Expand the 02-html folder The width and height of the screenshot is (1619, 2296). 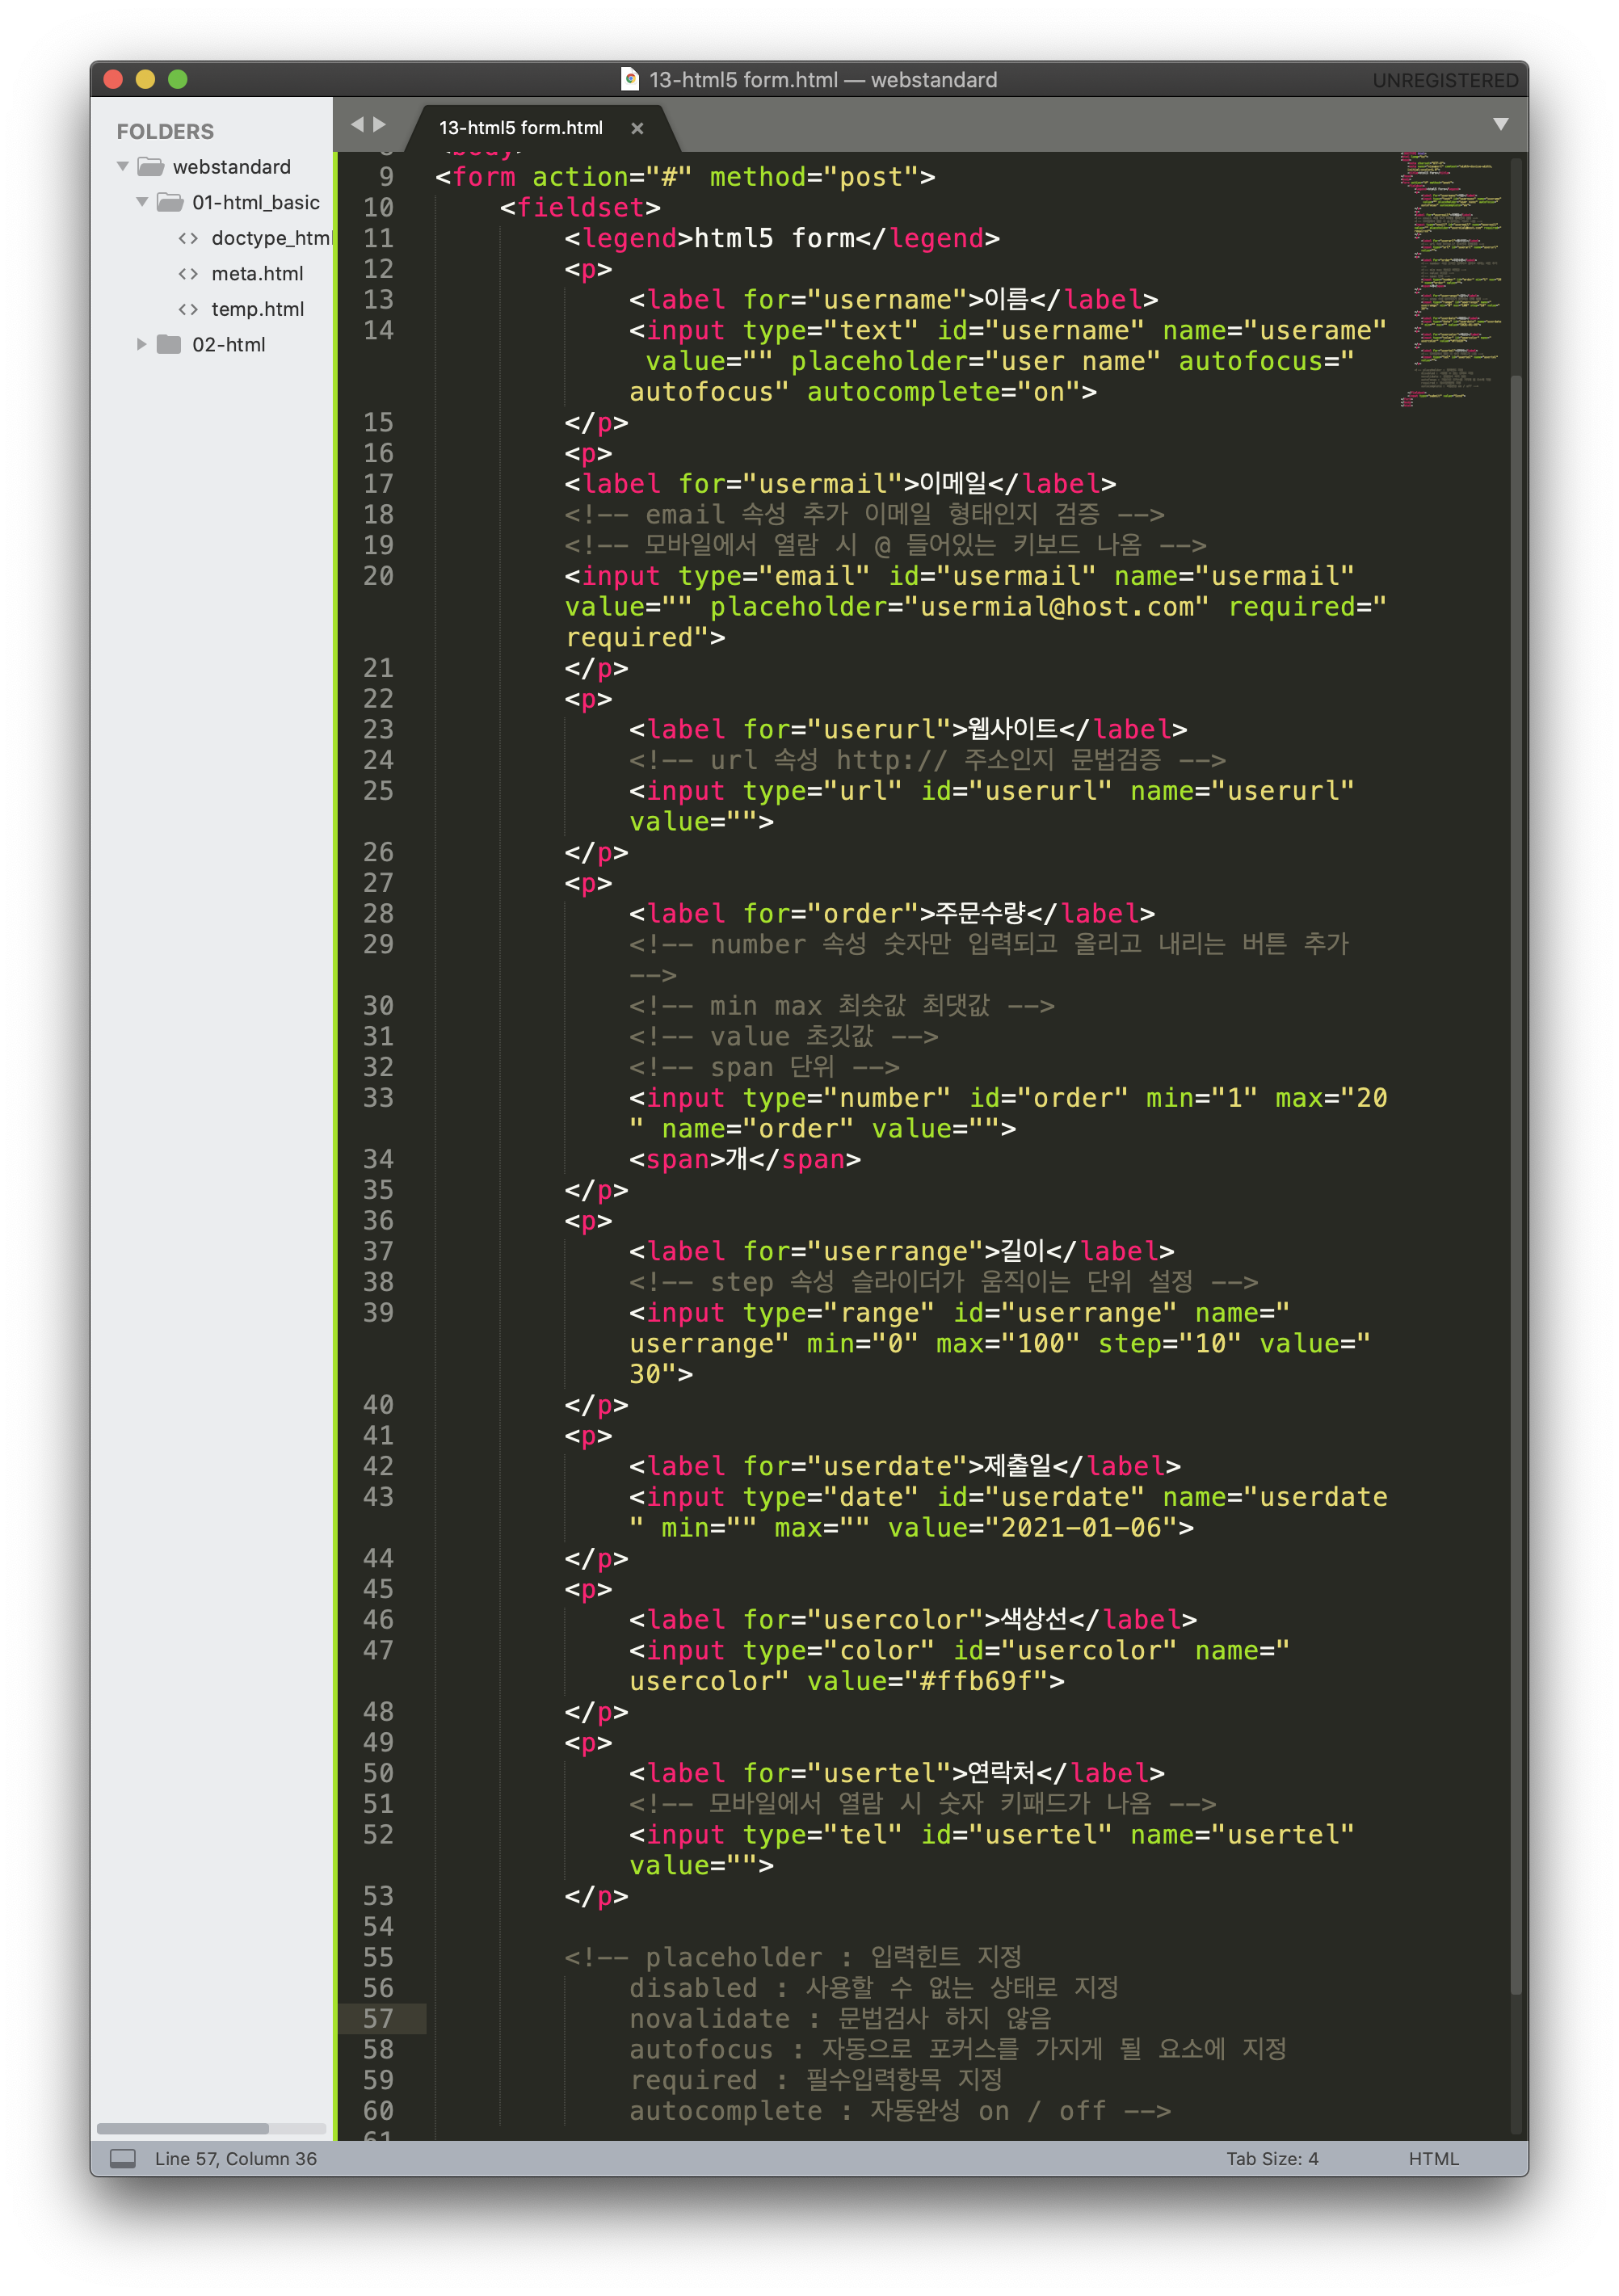click(x=142, y=344)
